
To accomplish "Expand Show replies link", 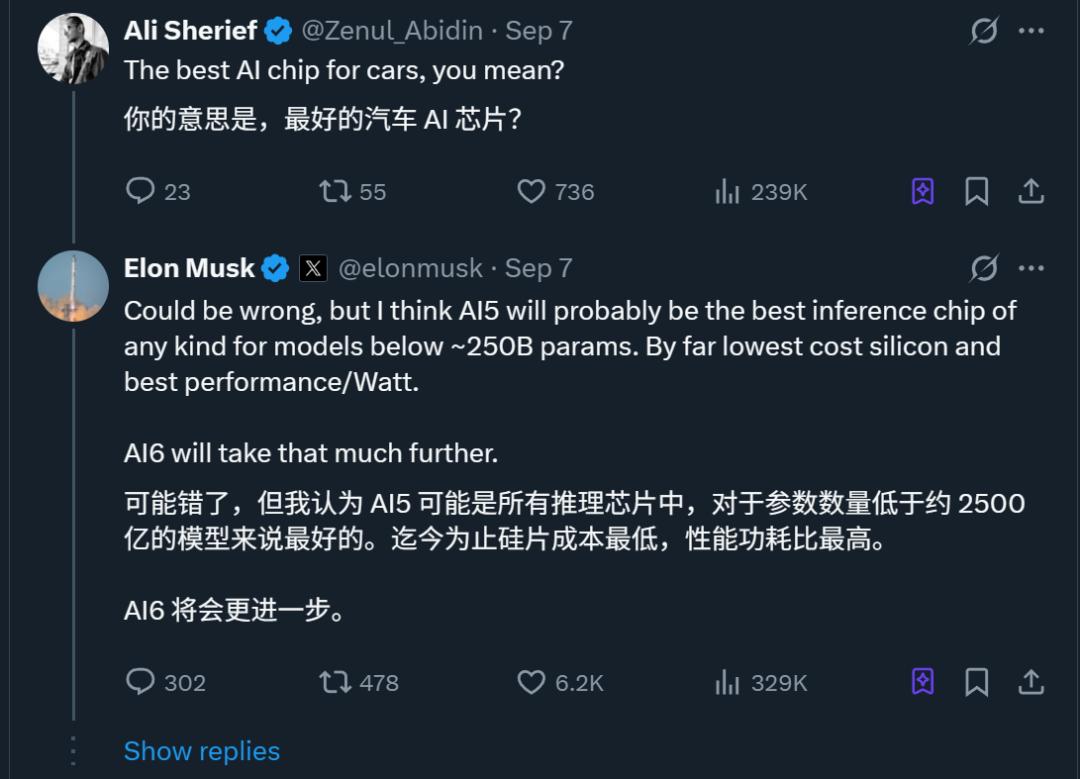I will coord(201,751).
